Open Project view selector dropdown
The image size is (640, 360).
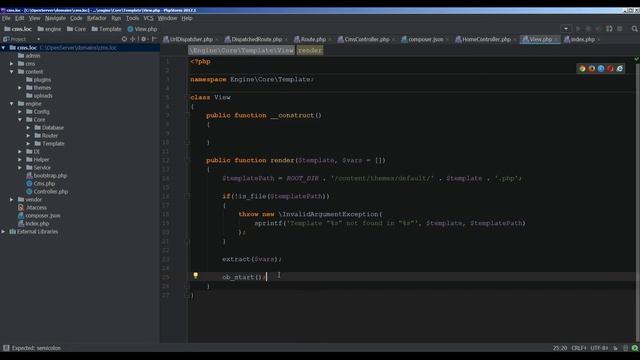(x=39, y=39)
